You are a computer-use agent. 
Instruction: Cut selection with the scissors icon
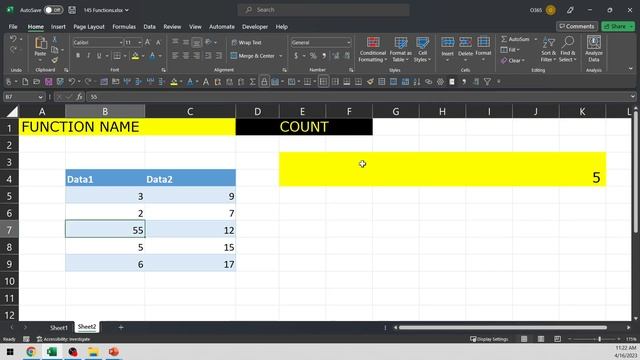[x=54, y=39]
